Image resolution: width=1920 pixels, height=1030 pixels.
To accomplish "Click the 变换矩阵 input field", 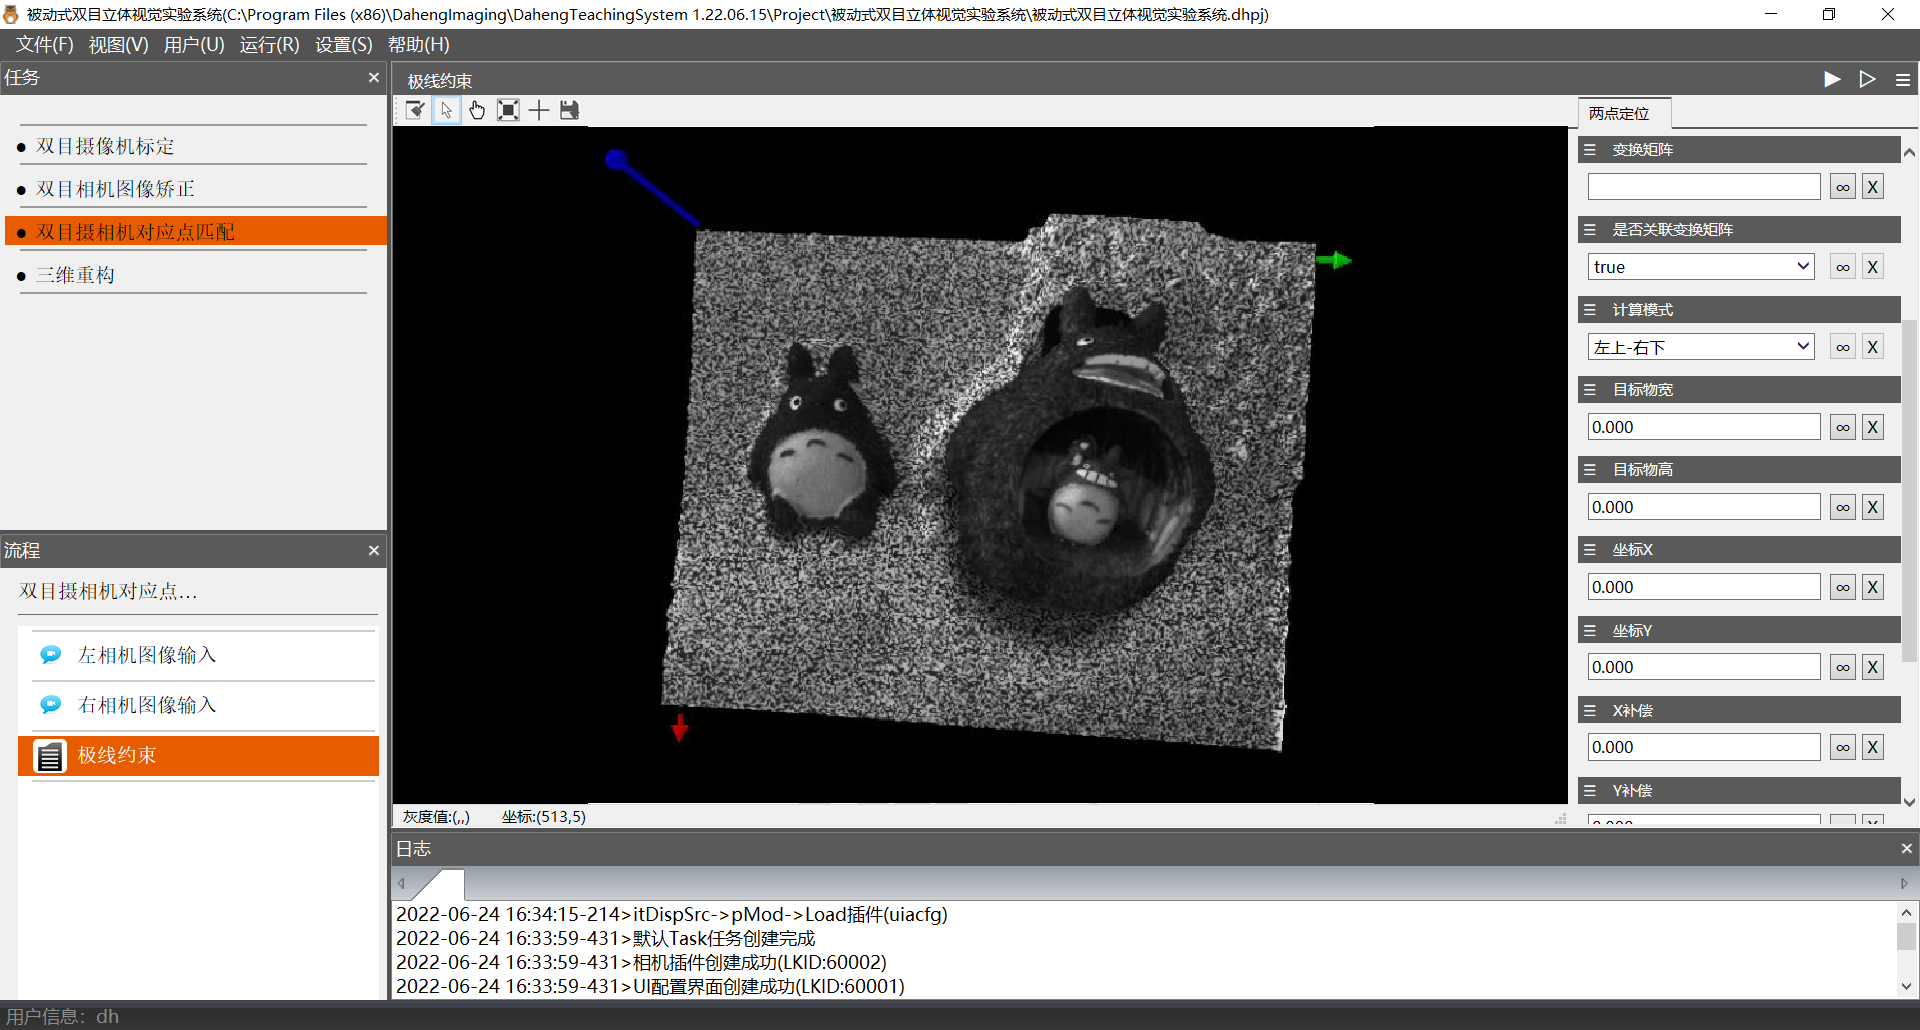I will click(x=1704, y=187).
